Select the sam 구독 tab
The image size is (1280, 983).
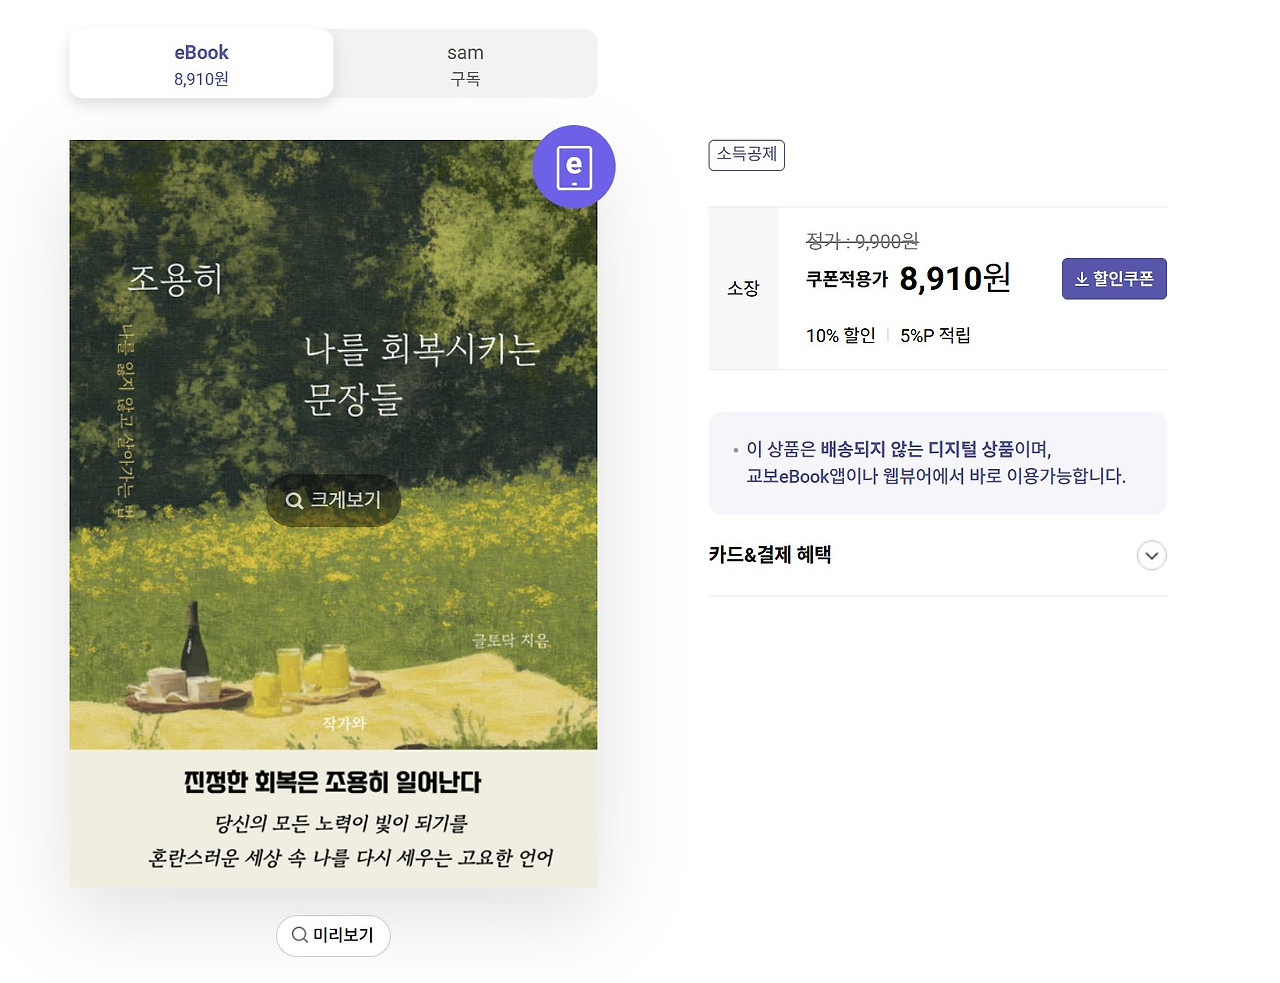(465, 64)
